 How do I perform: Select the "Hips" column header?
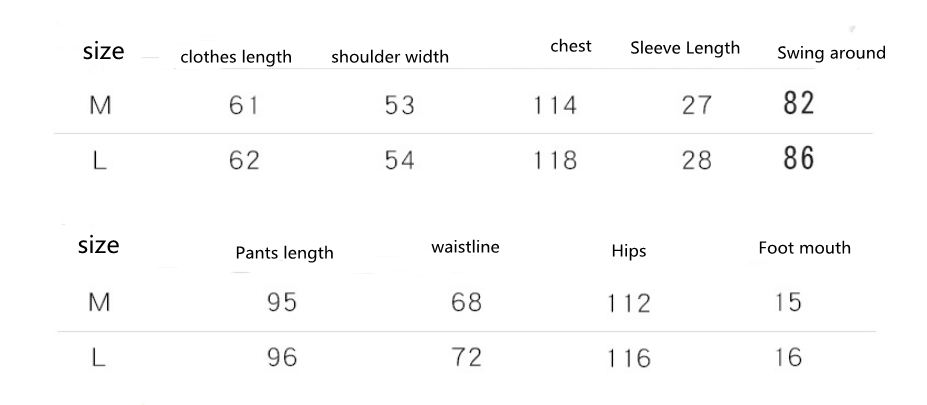tap(628, 251)
